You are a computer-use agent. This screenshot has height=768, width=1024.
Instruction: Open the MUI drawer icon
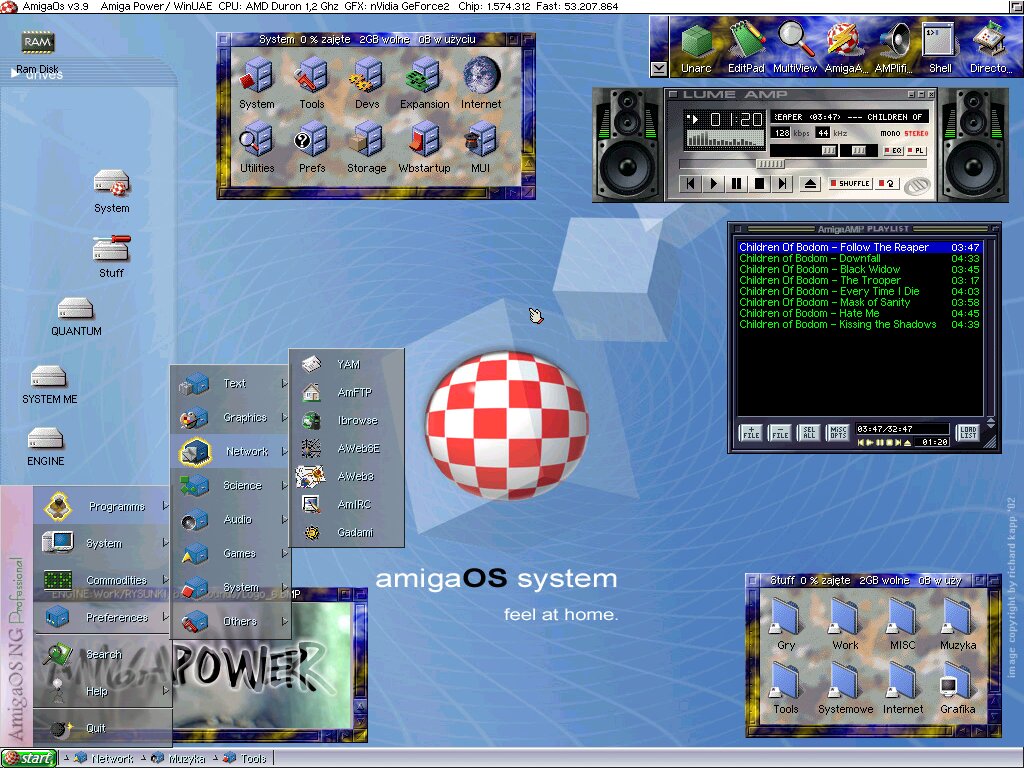(x=481, y=146)
